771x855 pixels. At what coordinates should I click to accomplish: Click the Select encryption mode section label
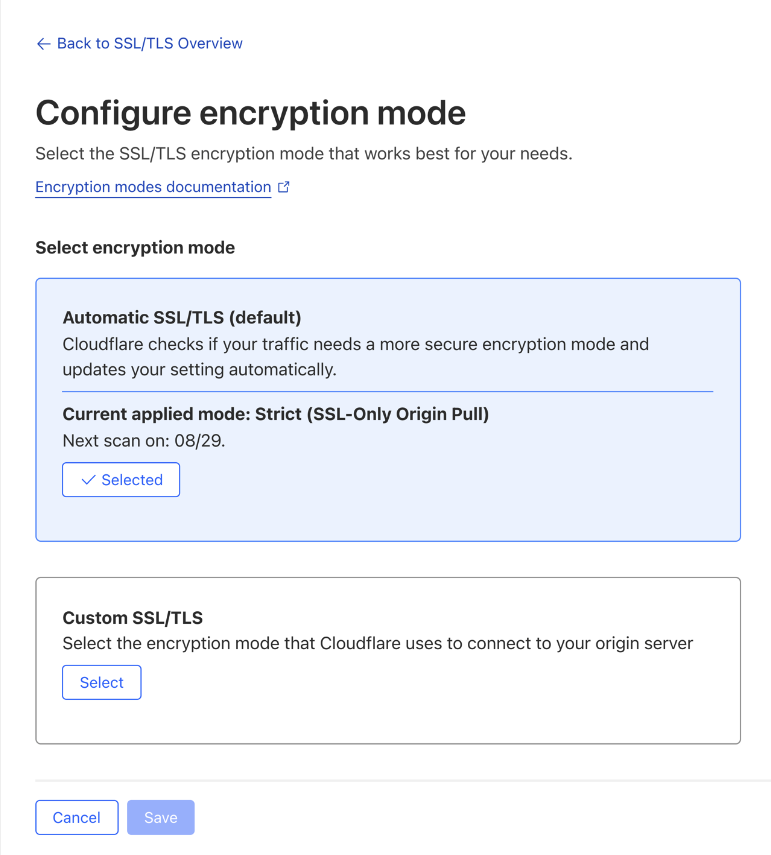[135, 247]
